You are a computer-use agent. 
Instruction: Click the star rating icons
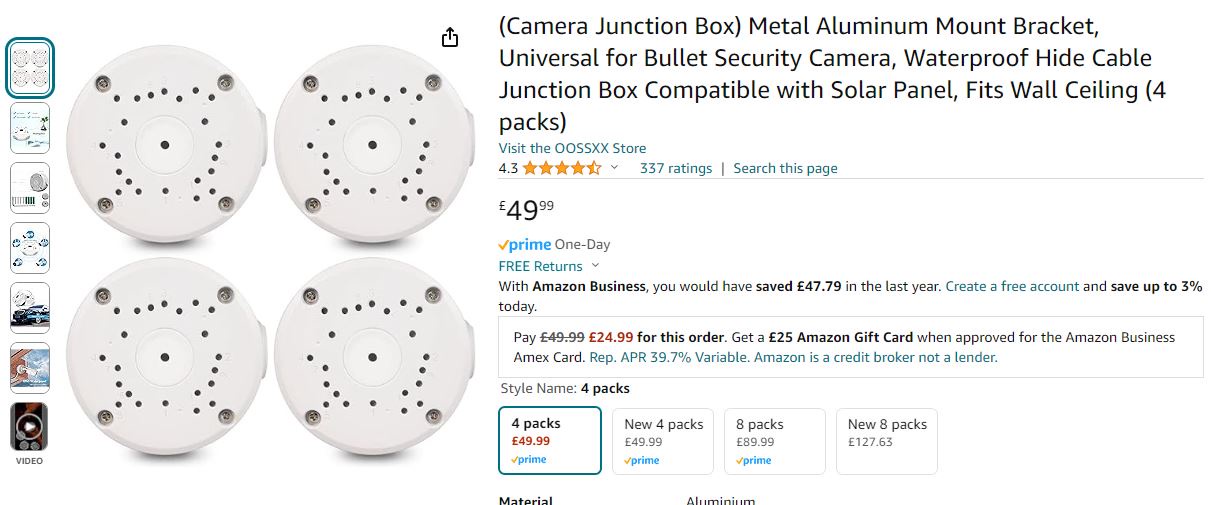coord(561,168)
